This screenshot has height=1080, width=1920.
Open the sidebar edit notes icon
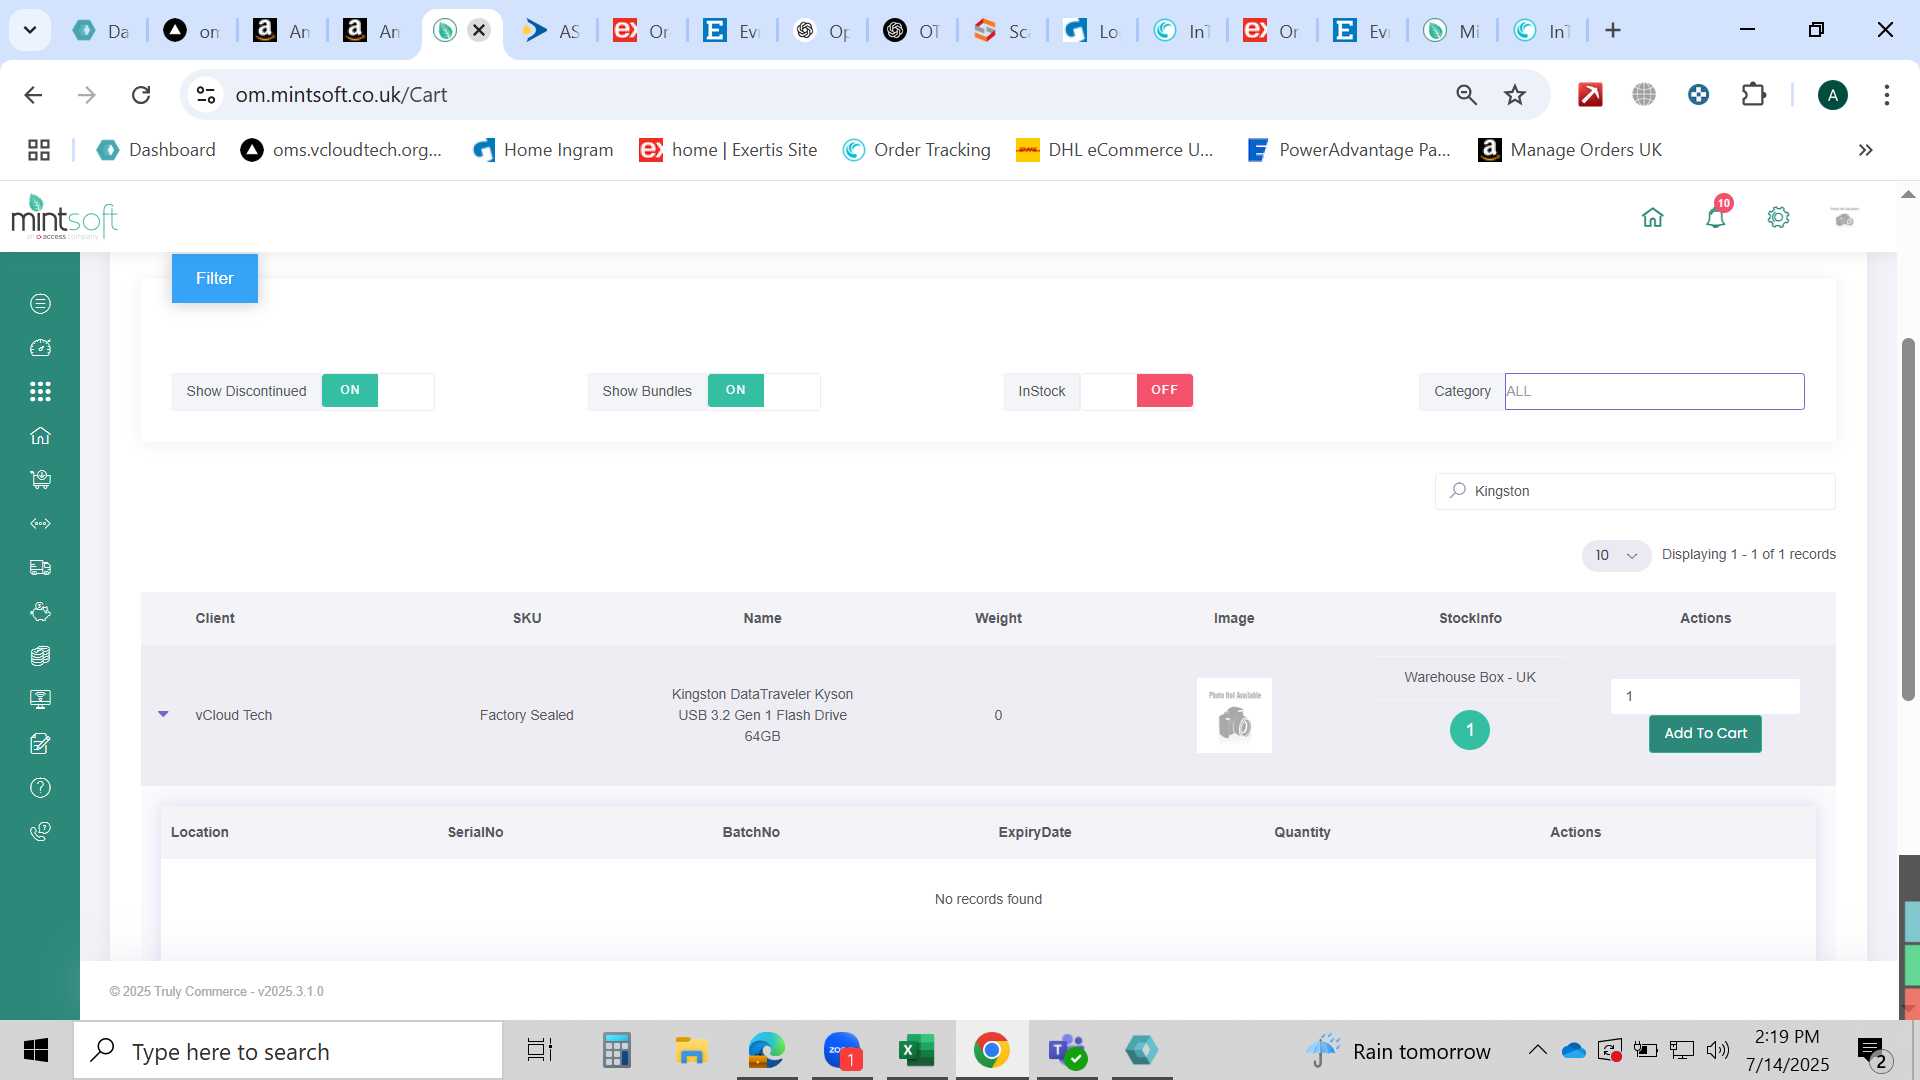pyautogui.click(x=40, y=744)
